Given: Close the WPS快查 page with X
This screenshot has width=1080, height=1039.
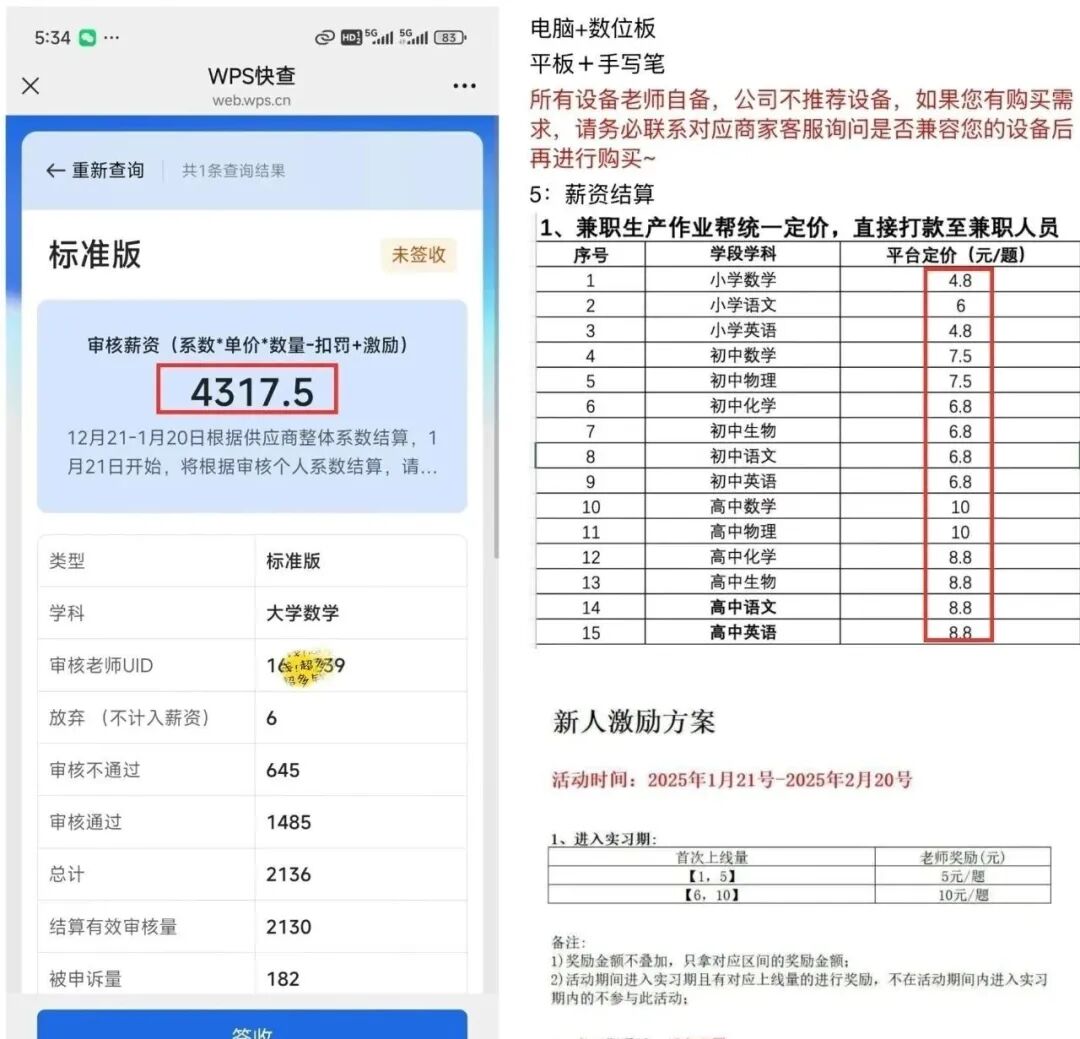Looking at the screenshot, I should (31, 86).
